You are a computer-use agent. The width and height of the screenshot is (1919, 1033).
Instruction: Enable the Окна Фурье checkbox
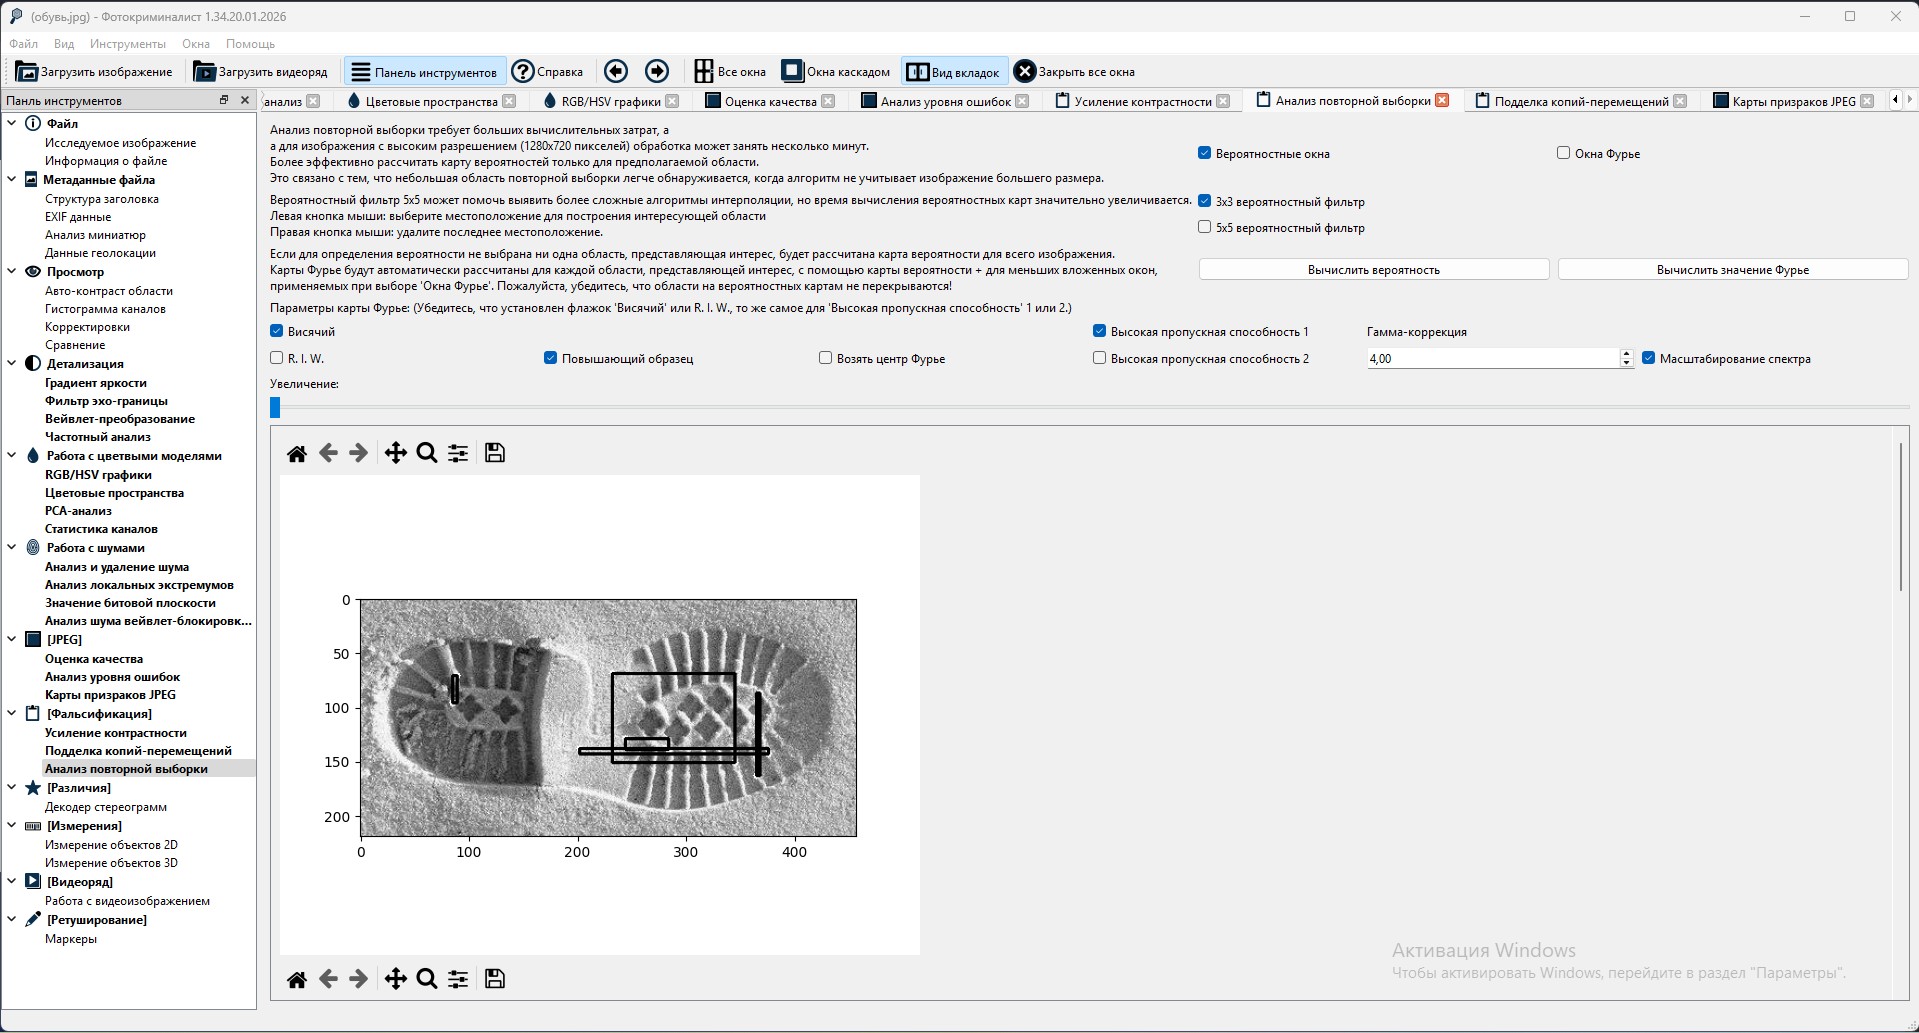tap(1563, 153)
